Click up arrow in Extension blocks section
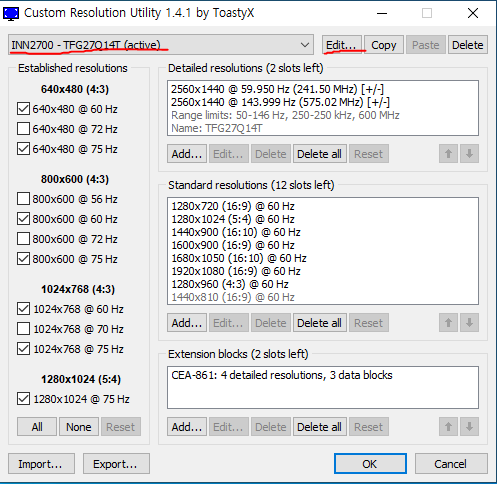This screenshot has height=484, width=497. (448, 427)
